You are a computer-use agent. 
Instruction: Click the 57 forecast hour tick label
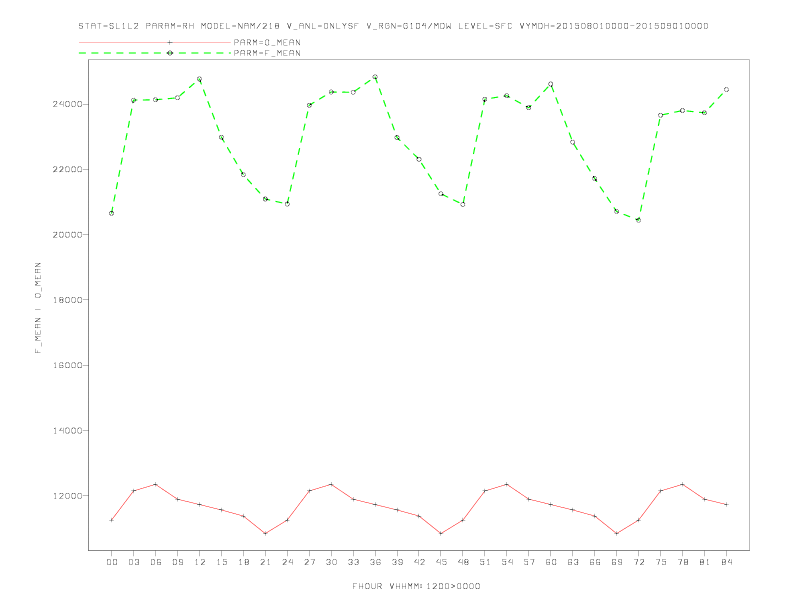[529, 562]
